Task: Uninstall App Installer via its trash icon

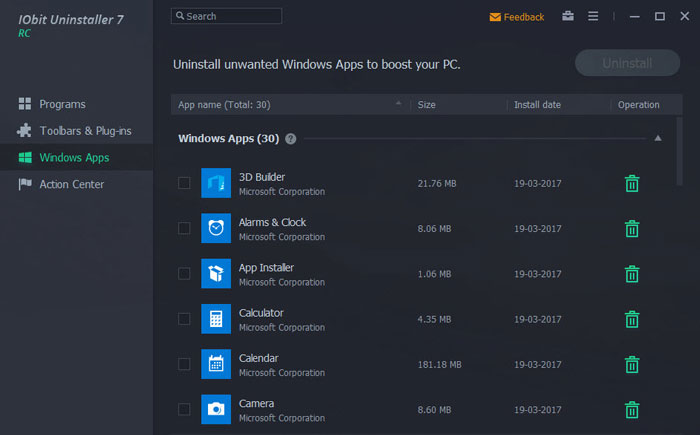Action: click(632, 274)
